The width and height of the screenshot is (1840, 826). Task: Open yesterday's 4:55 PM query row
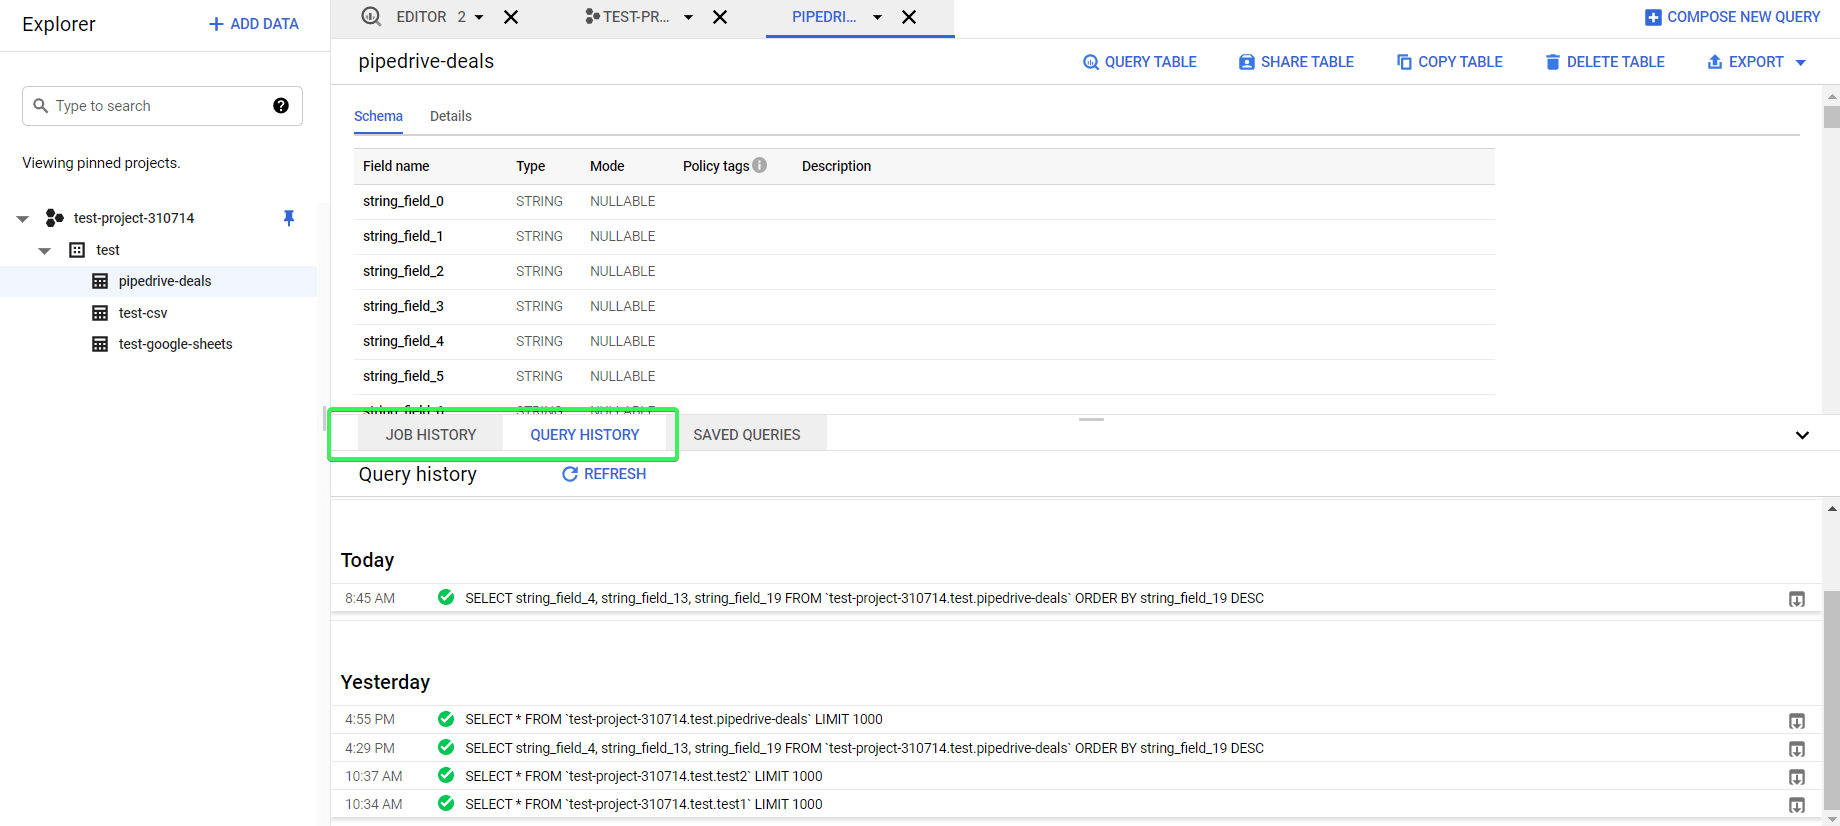[1076, 719]
